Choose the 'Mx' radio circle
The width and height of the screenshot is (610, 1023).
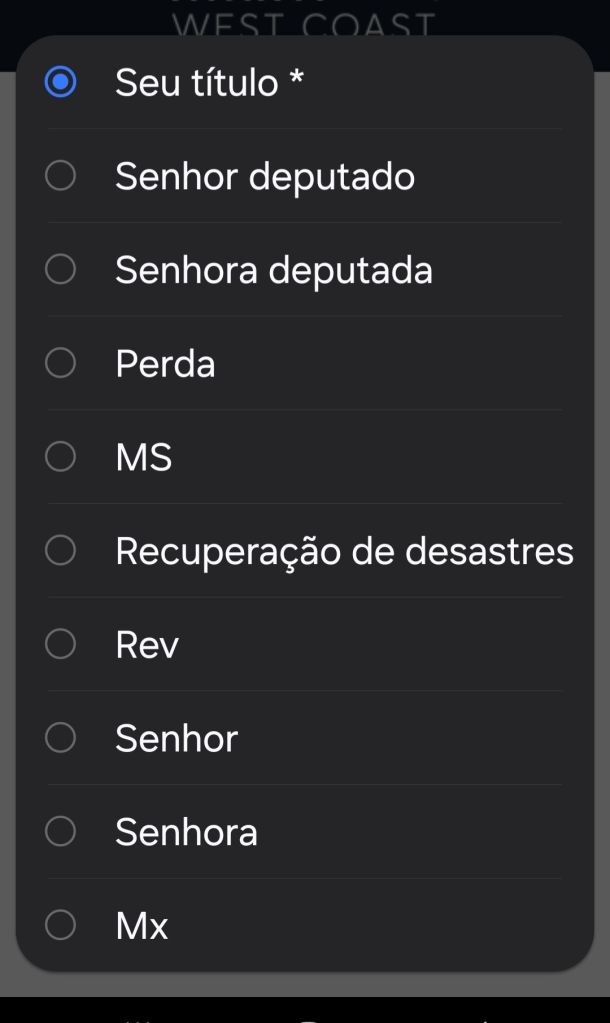pos(61,925)
